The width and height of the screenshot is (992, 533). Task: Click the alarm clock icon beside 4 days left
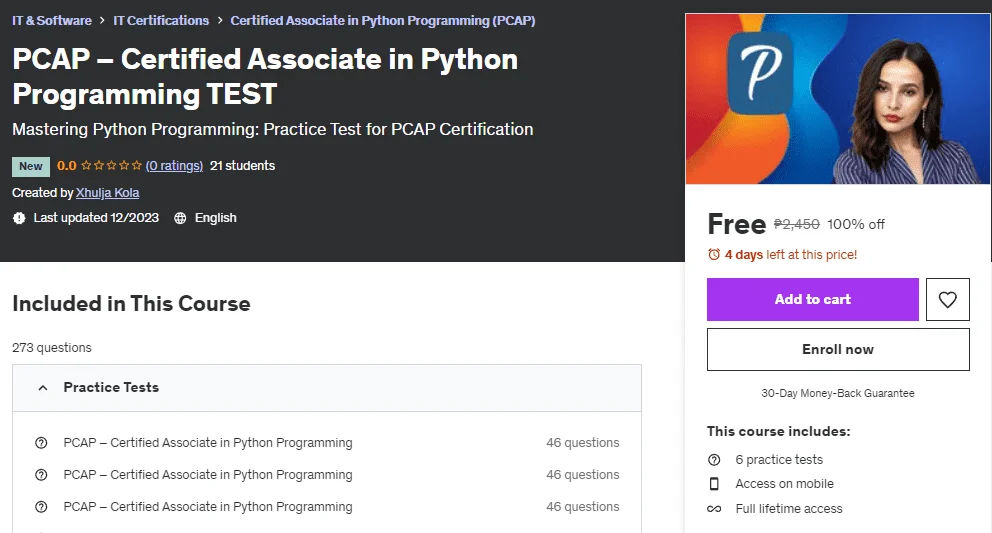pyautogui.click(x=714, y=254)
